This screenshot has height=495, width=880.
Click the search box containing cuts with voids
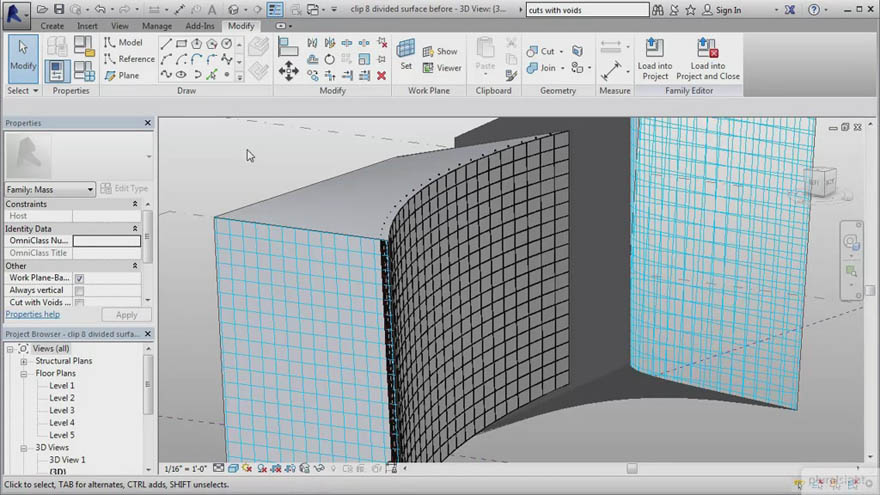(x=587, y=10)
